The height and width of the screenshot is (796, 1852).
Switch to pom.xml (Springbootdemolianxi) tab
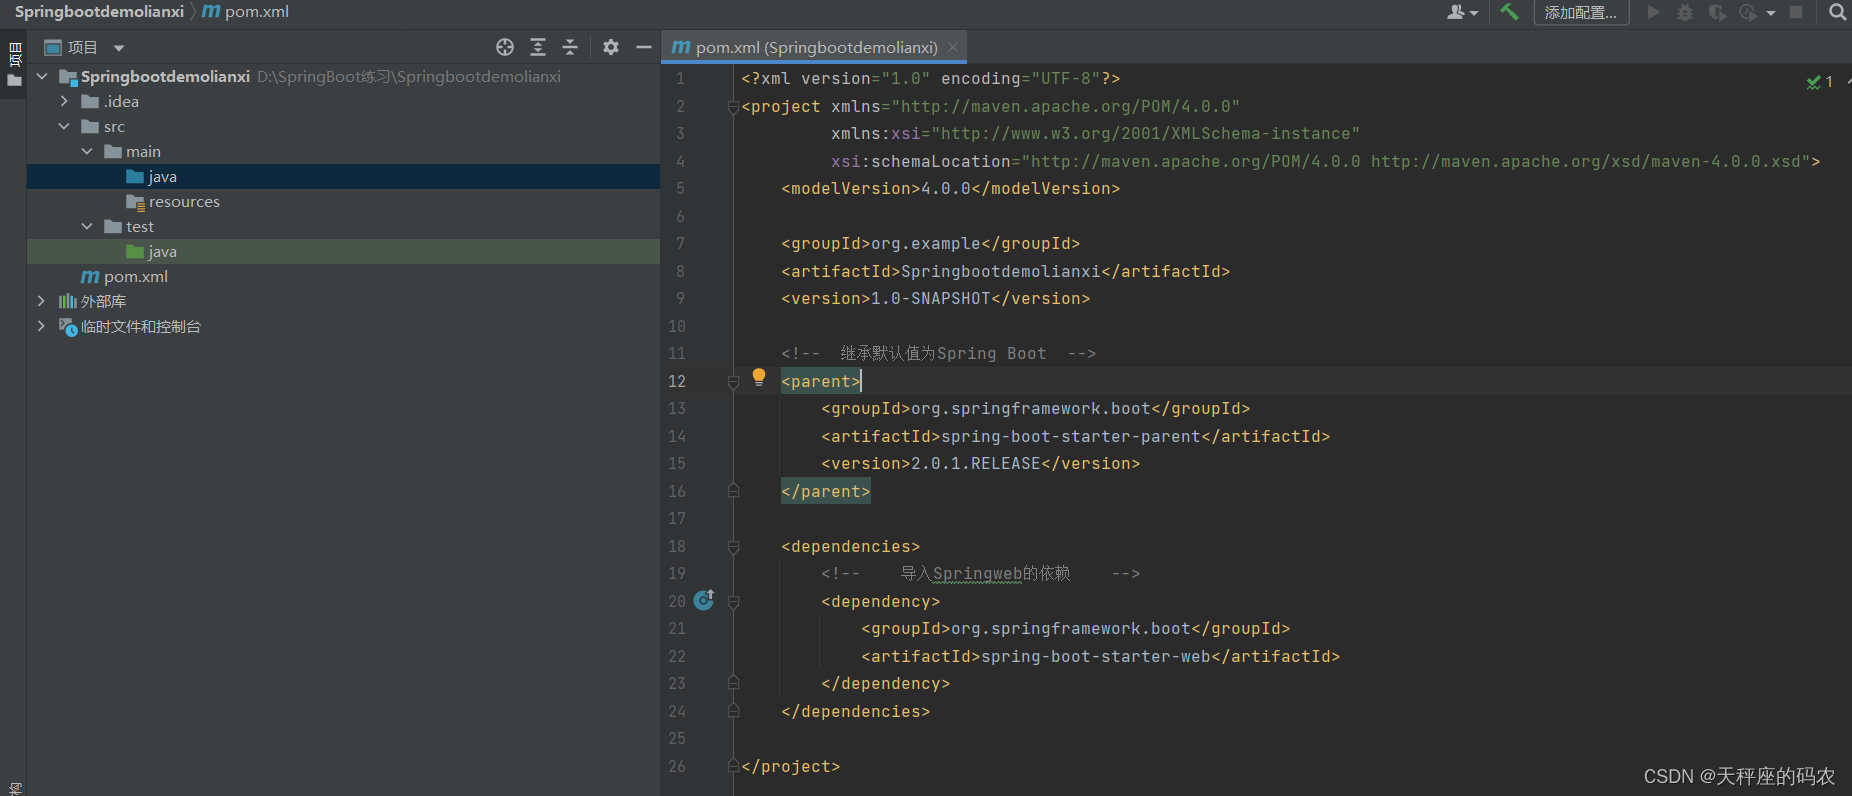coord(816,47)
